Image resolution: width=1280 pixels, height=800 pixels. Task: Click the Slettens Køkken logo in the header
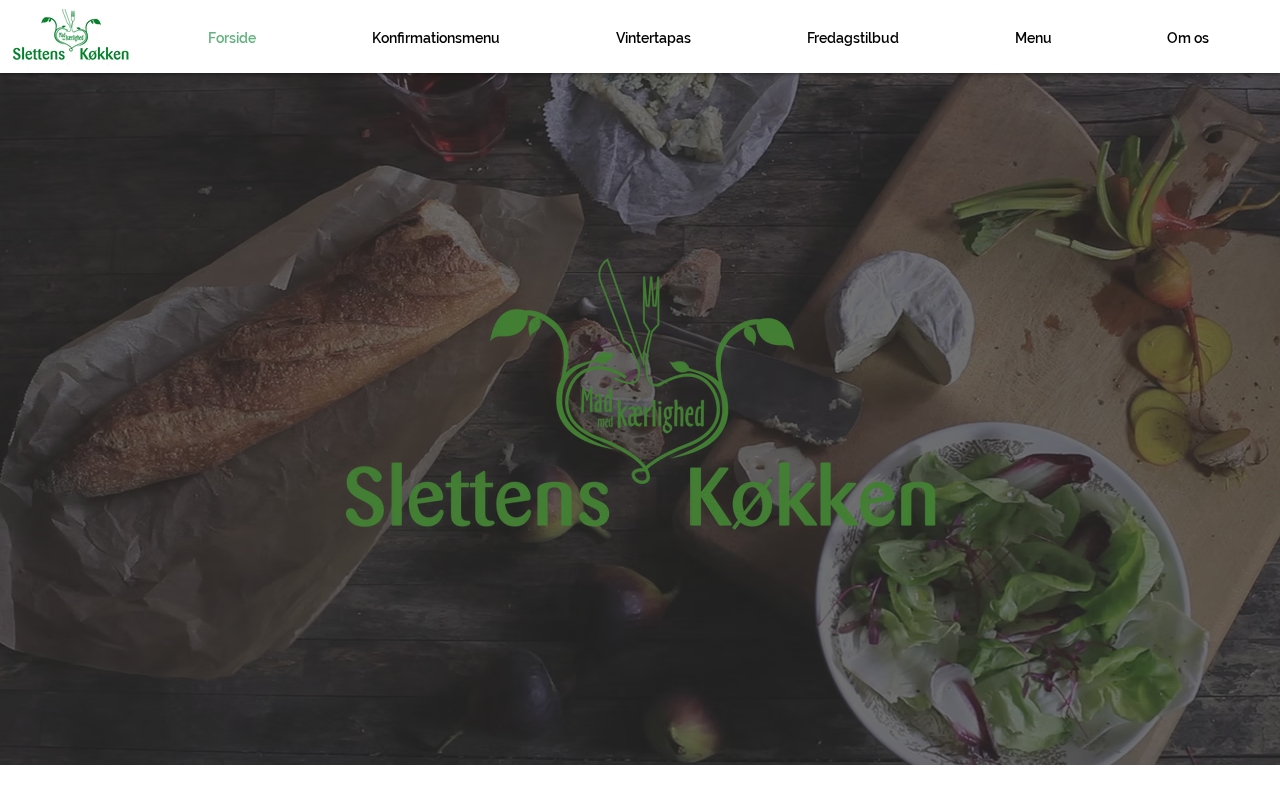point(71,36)
